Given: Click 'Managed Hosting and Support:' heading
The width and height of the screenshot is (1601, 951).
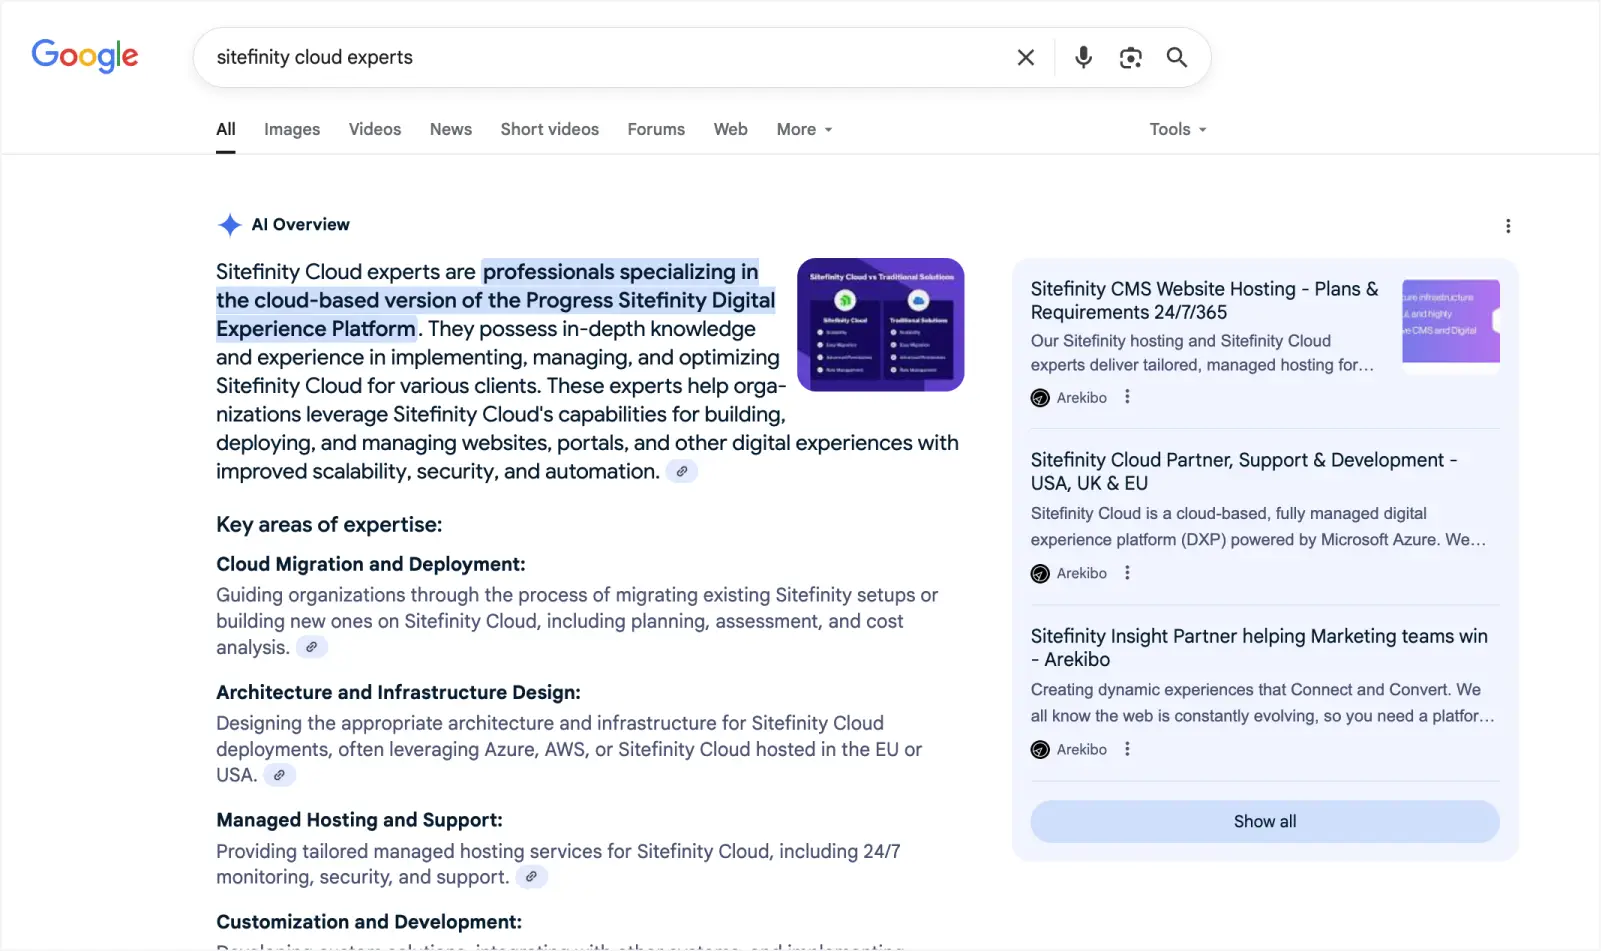Looking at the screenshot, I should [x=359, y=820].
